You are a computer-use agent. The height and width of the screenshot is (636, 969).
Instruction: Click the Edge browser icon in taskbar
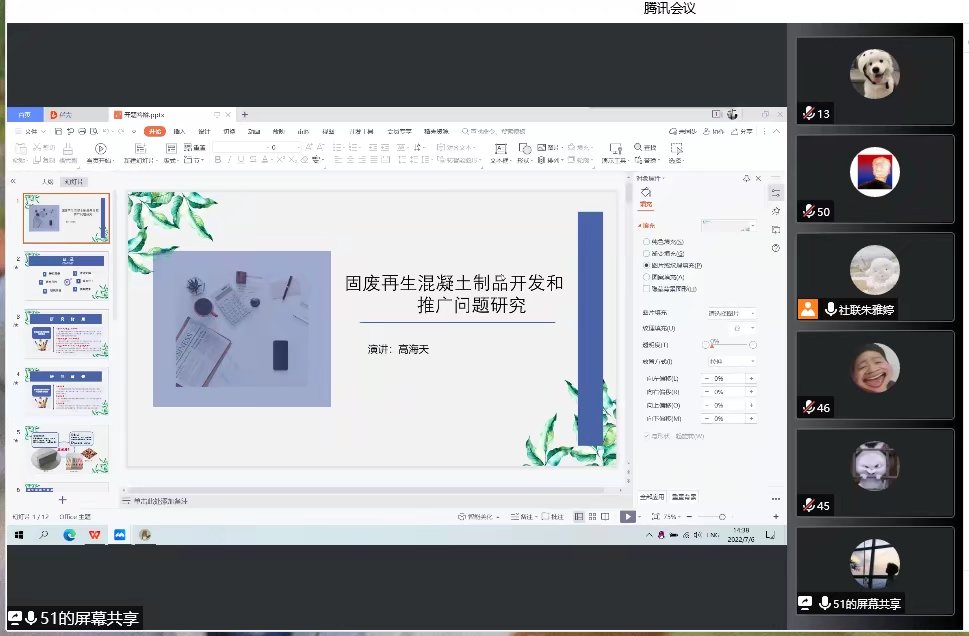click(69, 535)
